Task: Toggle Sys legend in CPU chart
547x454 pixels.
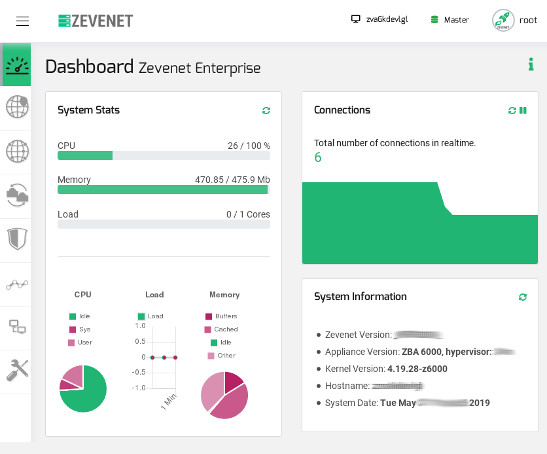Action: 80,329
